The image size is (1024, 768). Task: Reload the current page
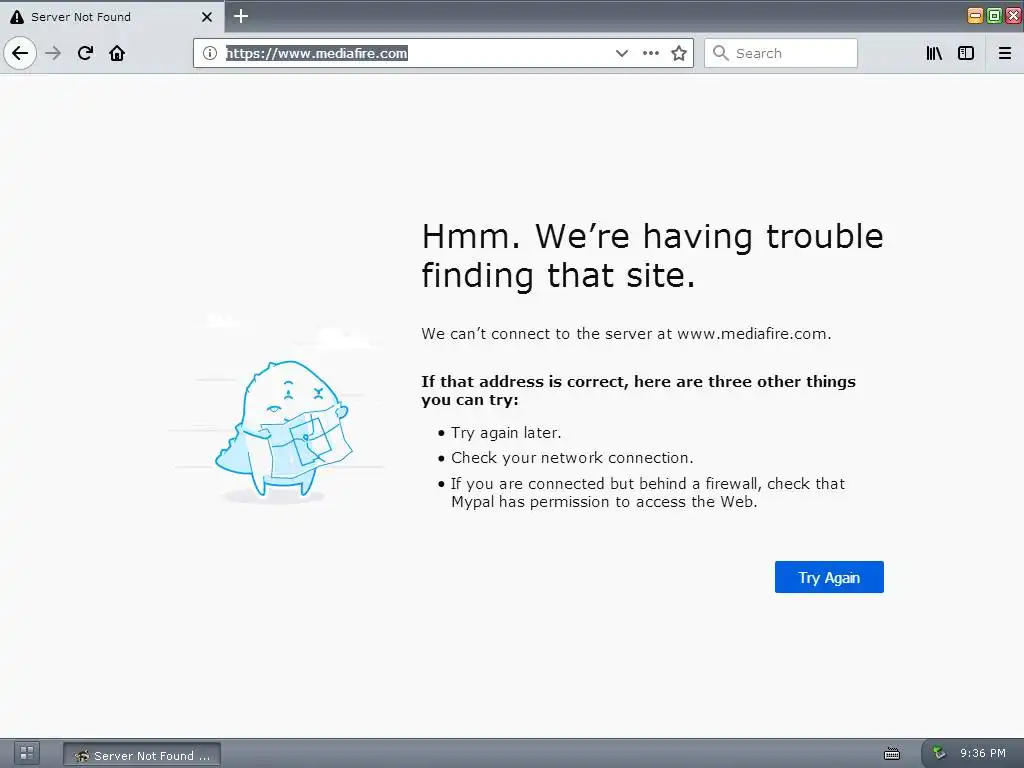[85, 53]
